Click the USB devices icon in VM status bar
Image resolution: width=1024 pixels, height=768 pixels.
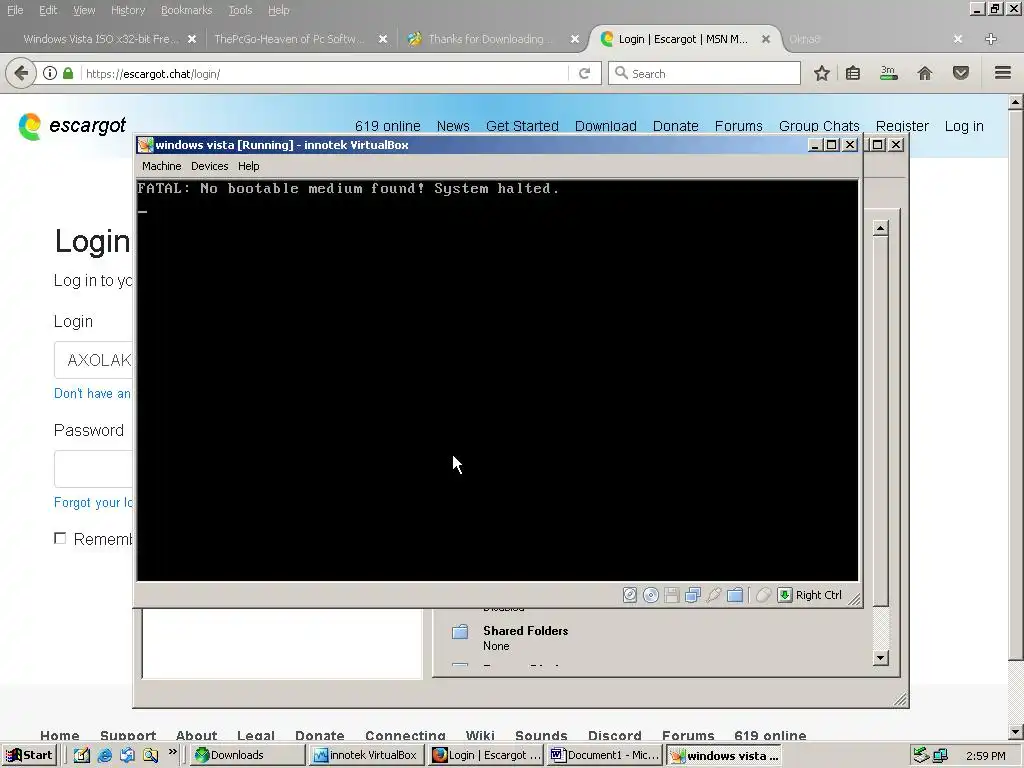click(x=714, y=595)
